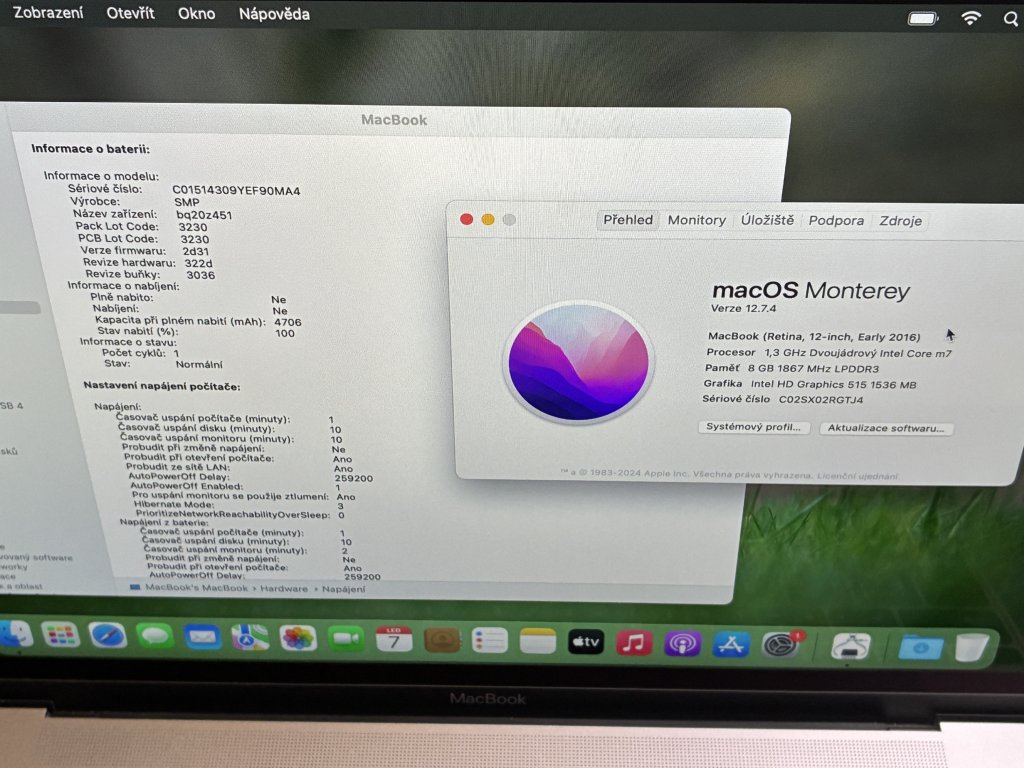Click the Spotlight search magnifier icon
The width and height of the screenshot is (1024, 768).
tap(1010, 18)
